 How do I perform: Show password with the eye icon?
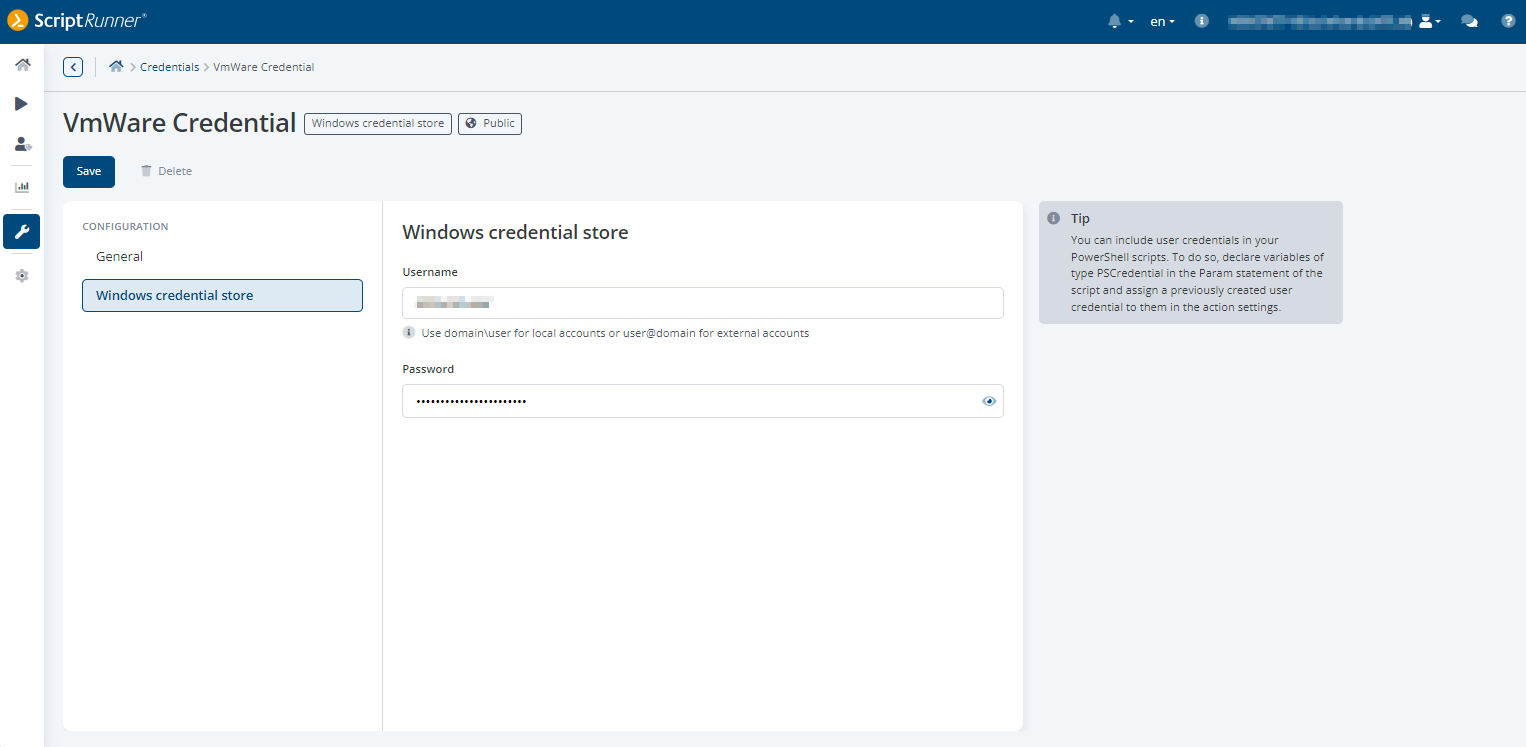tap(989, 401)
